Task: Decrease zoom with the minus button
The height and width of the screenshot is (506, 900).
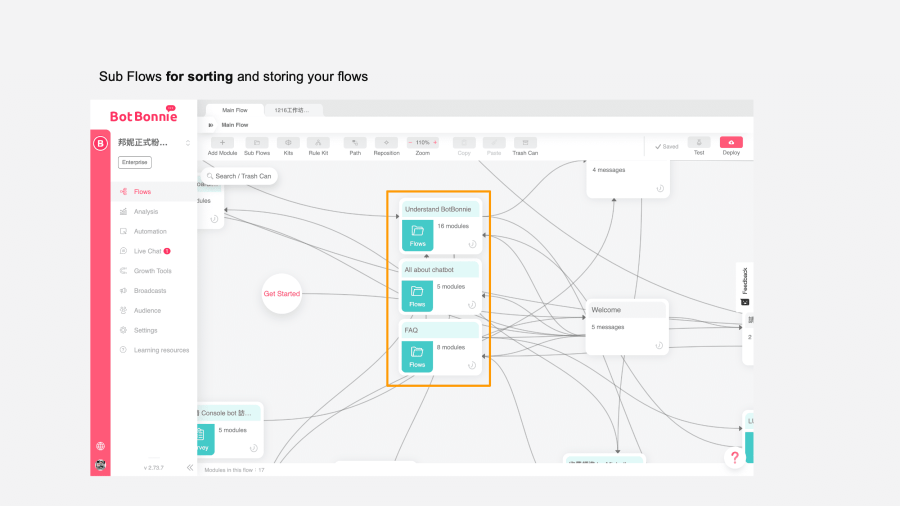Action: (x=410, y=142)
